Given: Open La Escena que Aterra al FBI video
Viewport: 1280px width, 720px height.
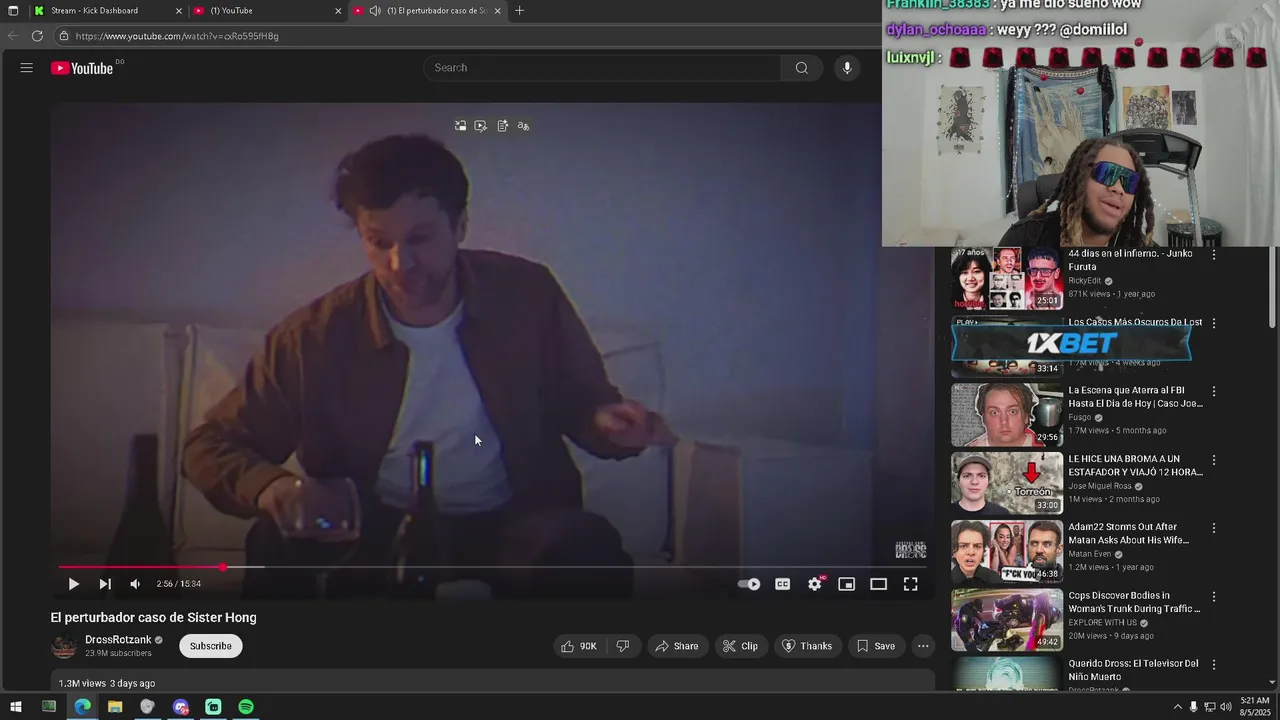Looking at the screenshot, I should [x=1007, y=415].
